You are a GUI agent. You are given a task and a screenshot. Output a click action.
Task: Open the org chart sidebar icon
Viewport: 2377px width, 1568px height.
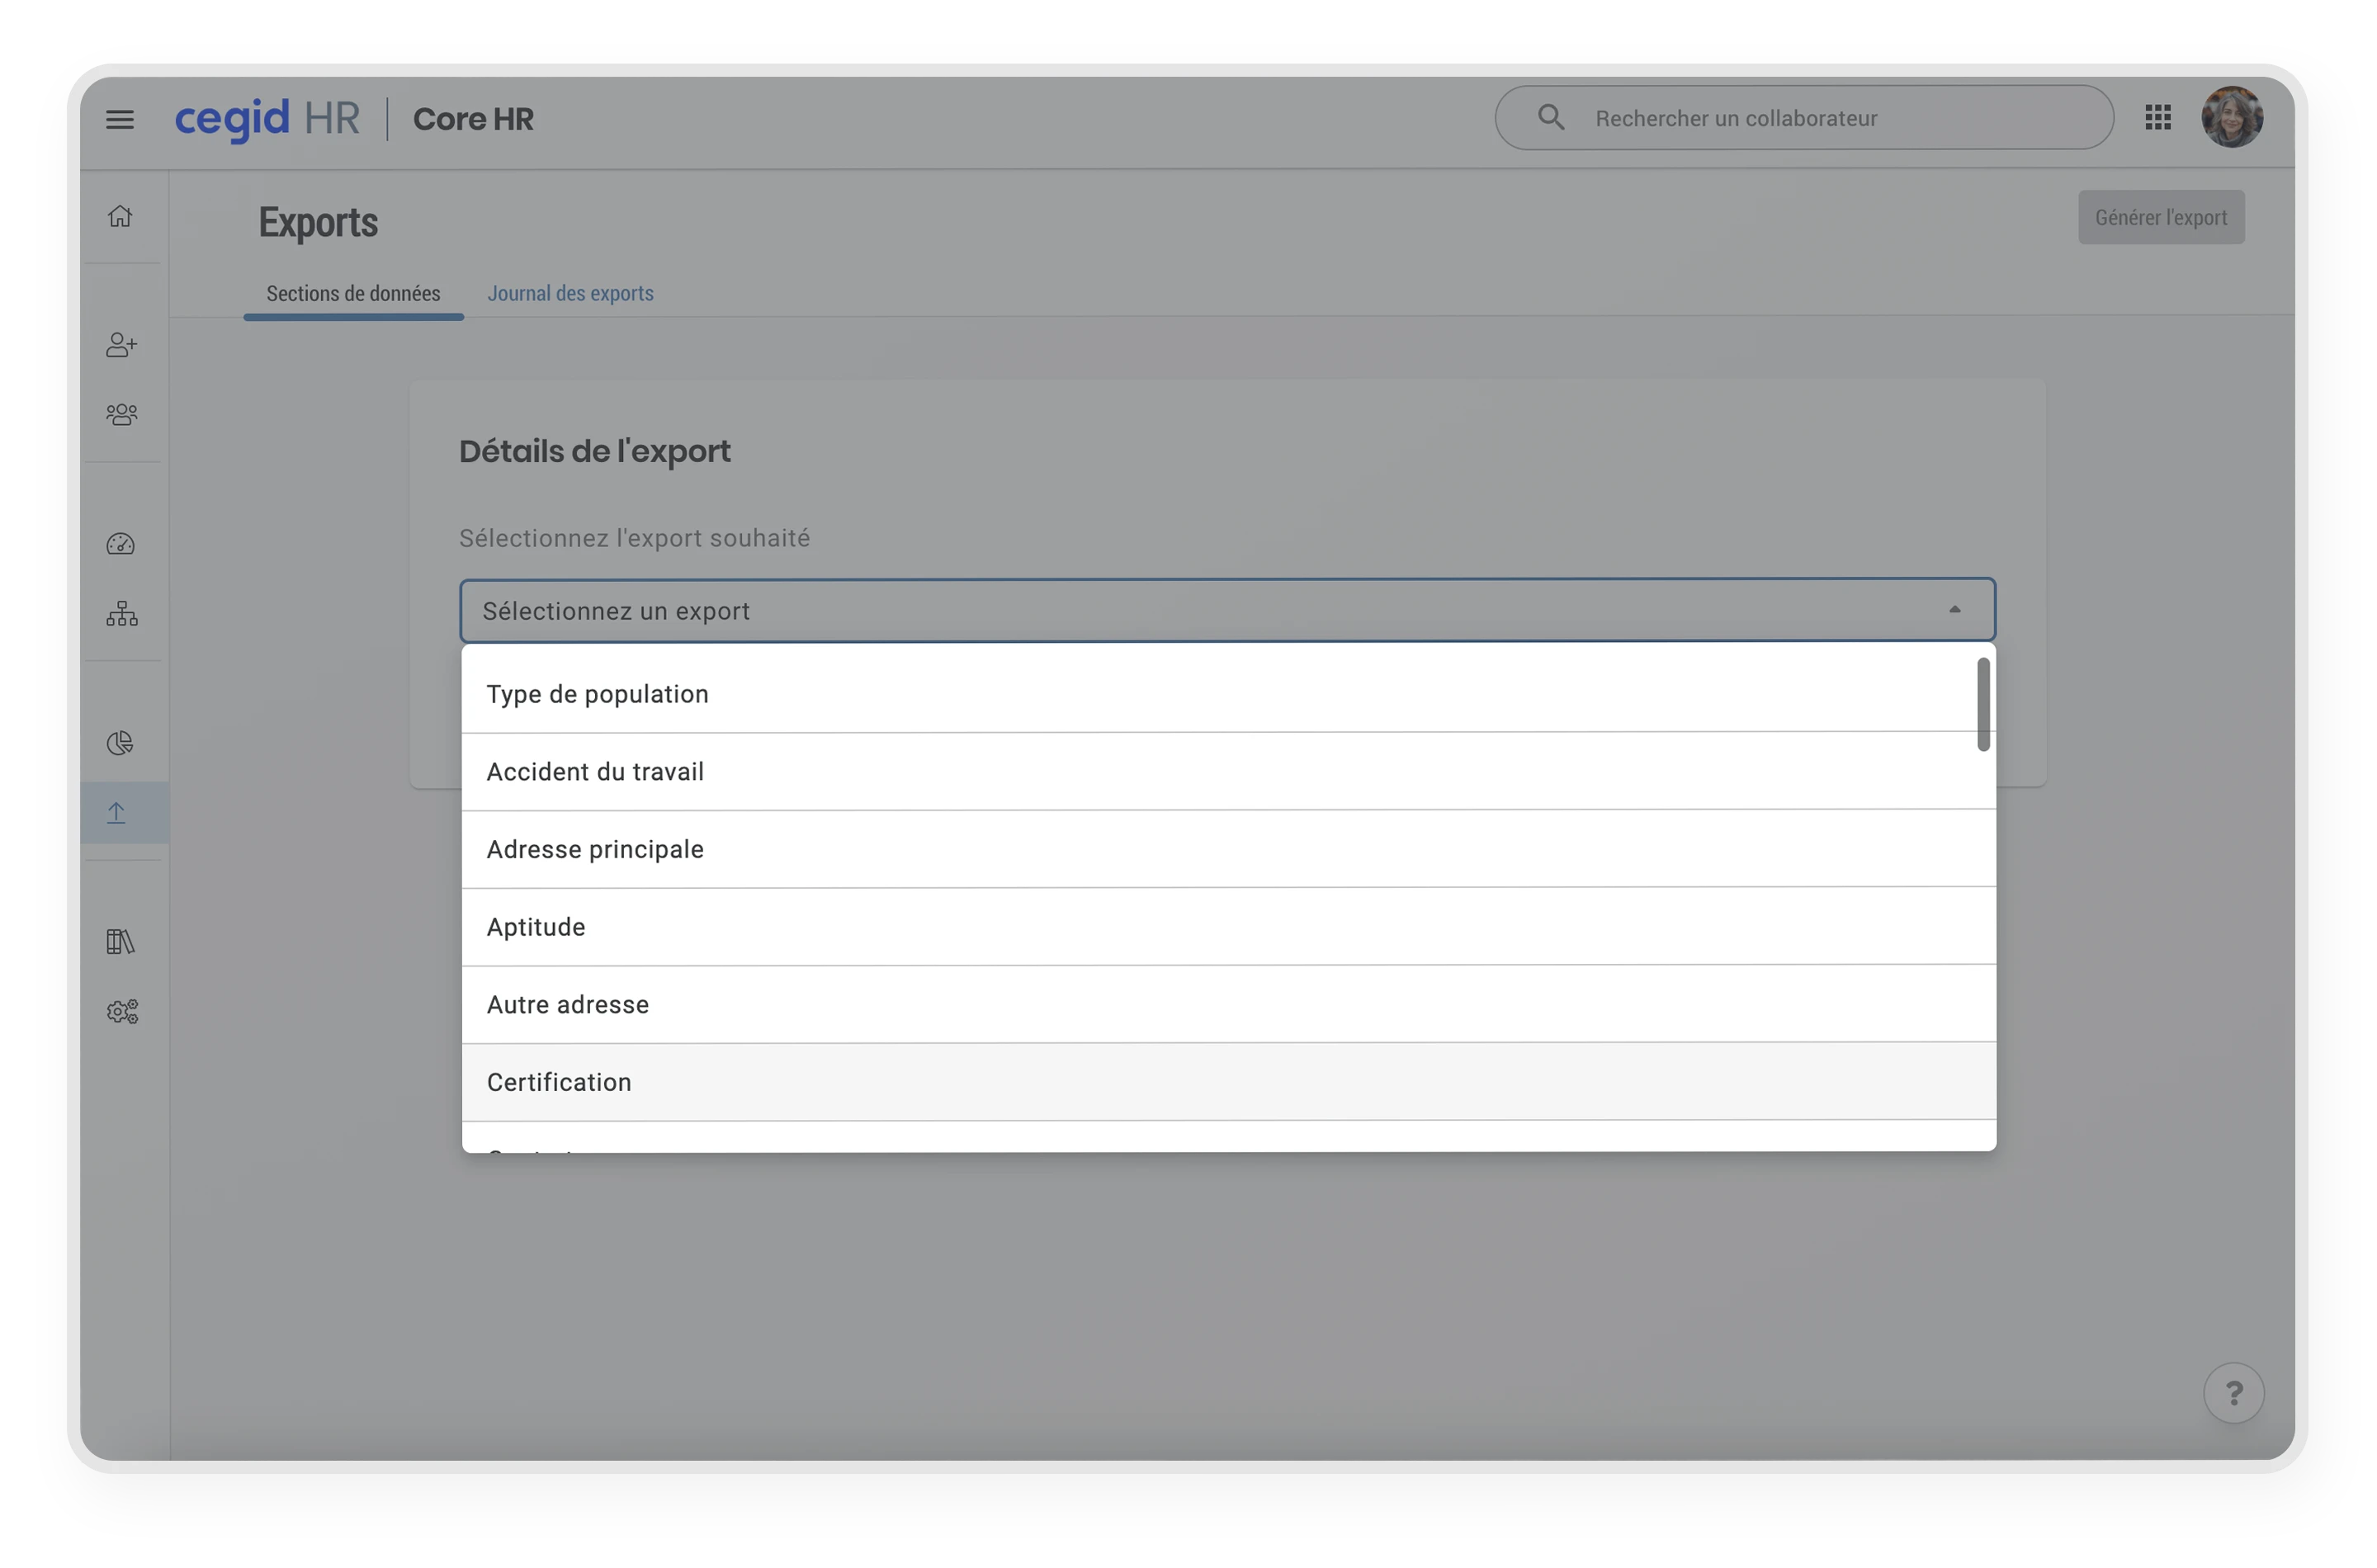coord(121,613)
